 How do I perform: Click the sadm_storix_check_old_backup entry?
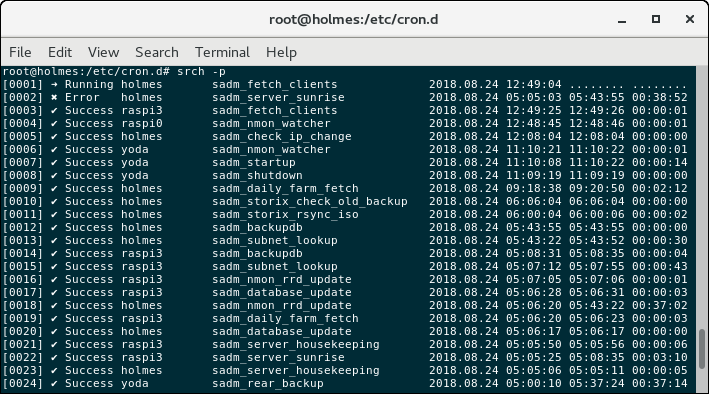tap(310, 202)
